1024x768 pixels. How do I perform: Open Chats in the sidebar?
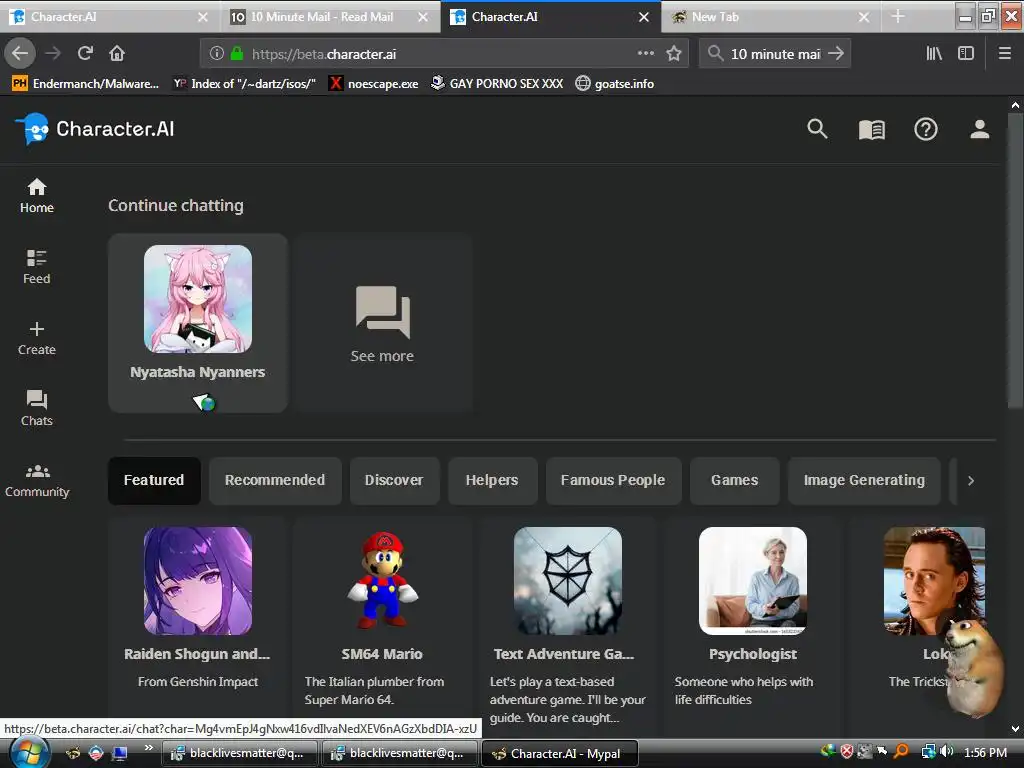[x=37, y=409]
